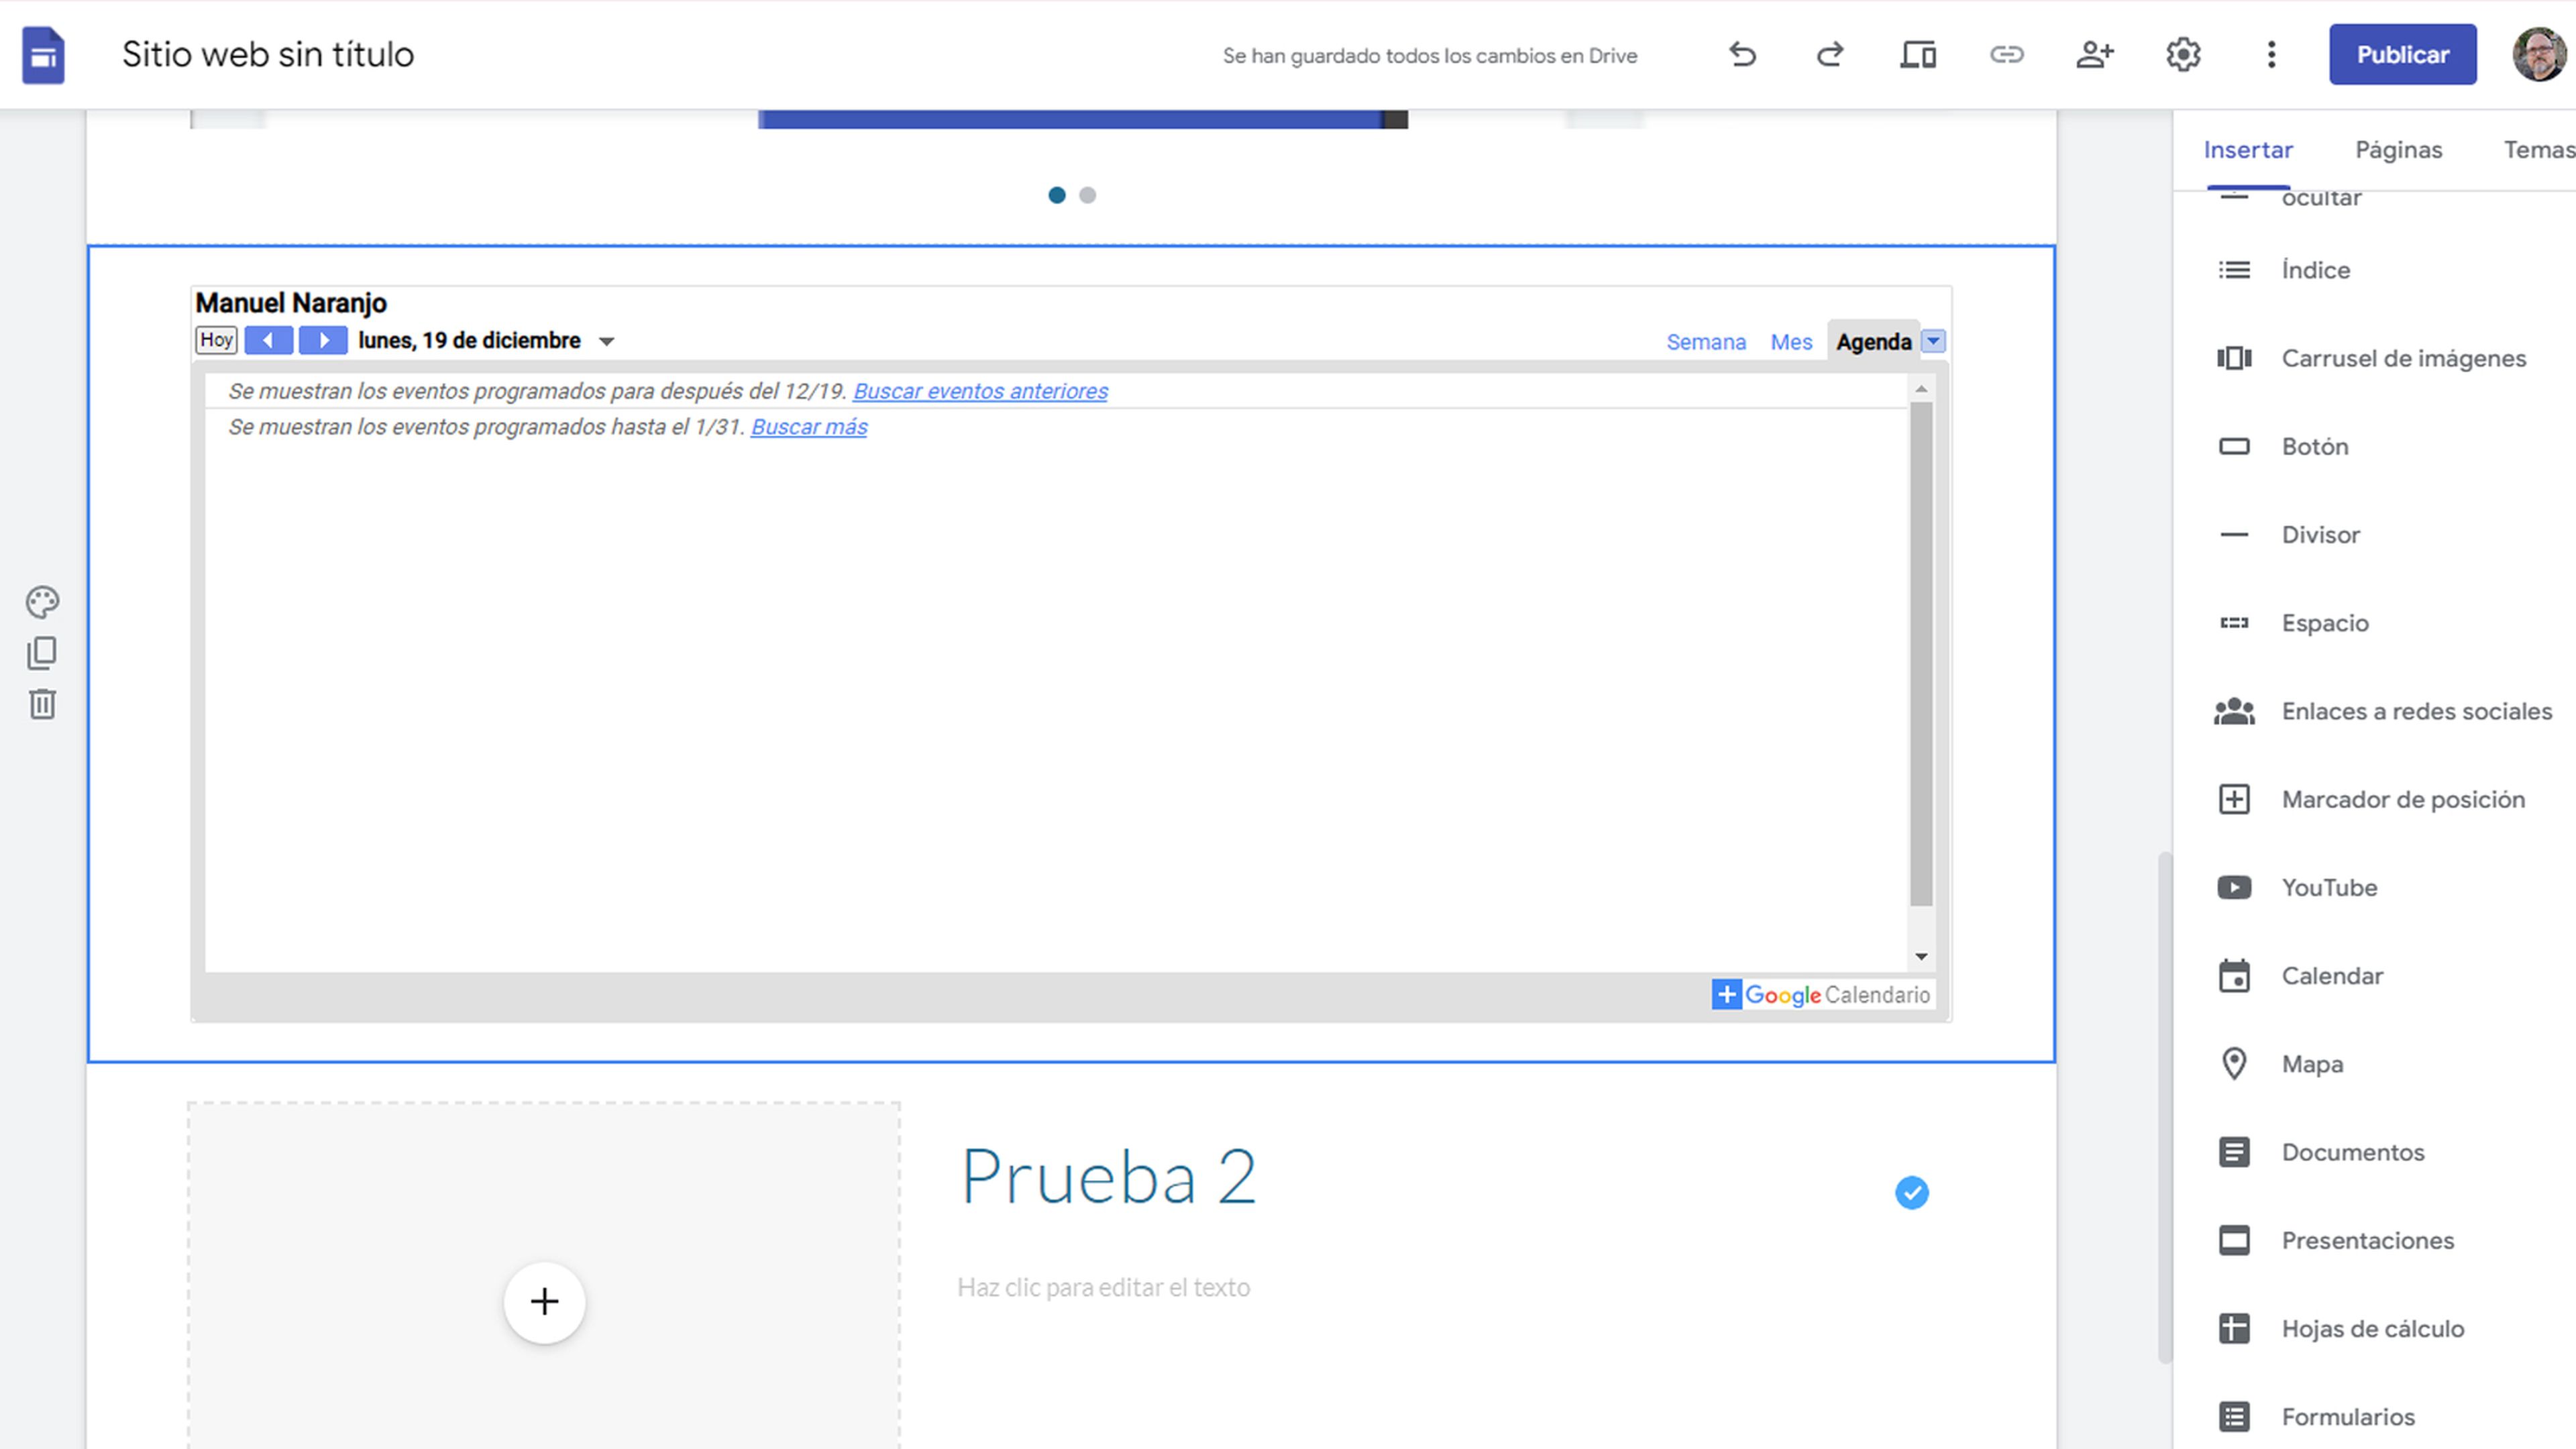Image resolution: width=2576 pixels, height=1449 pixels.
Task: Go to the previous calendar period
Action: [268, 340]
